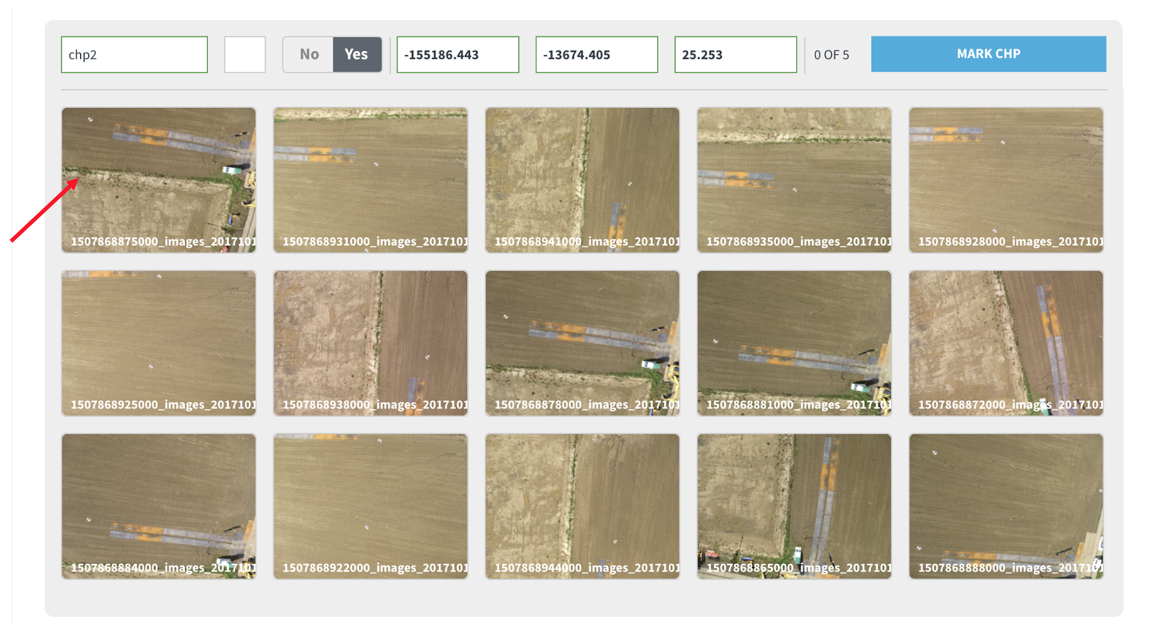Open thumbnail 1507868872000_images
Image resolution: width=1149 pixels, height=637 pixels.
1006,343
